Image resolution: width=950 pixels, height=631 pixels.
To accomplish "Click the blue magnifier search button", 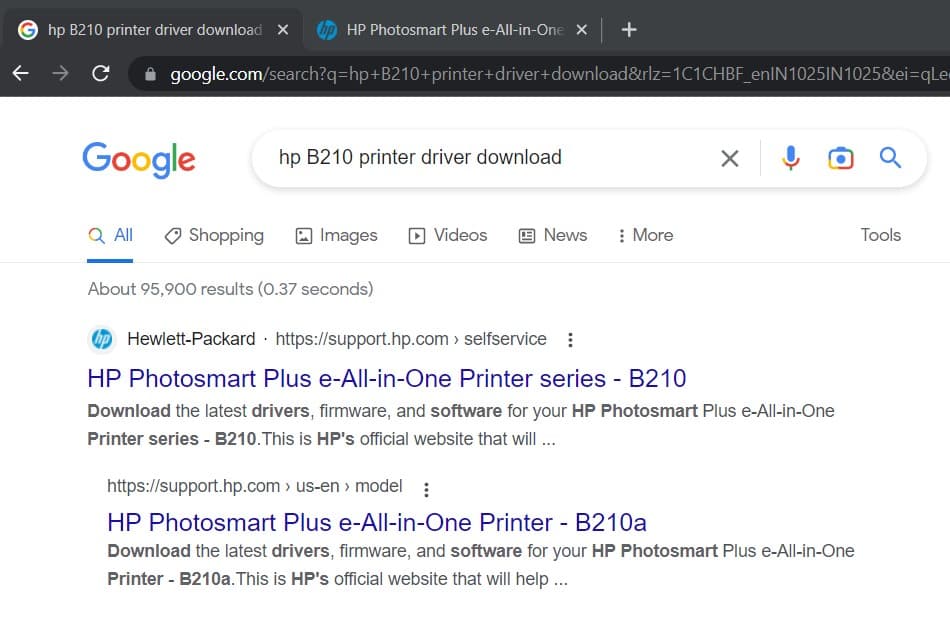I will coord(890,158).
